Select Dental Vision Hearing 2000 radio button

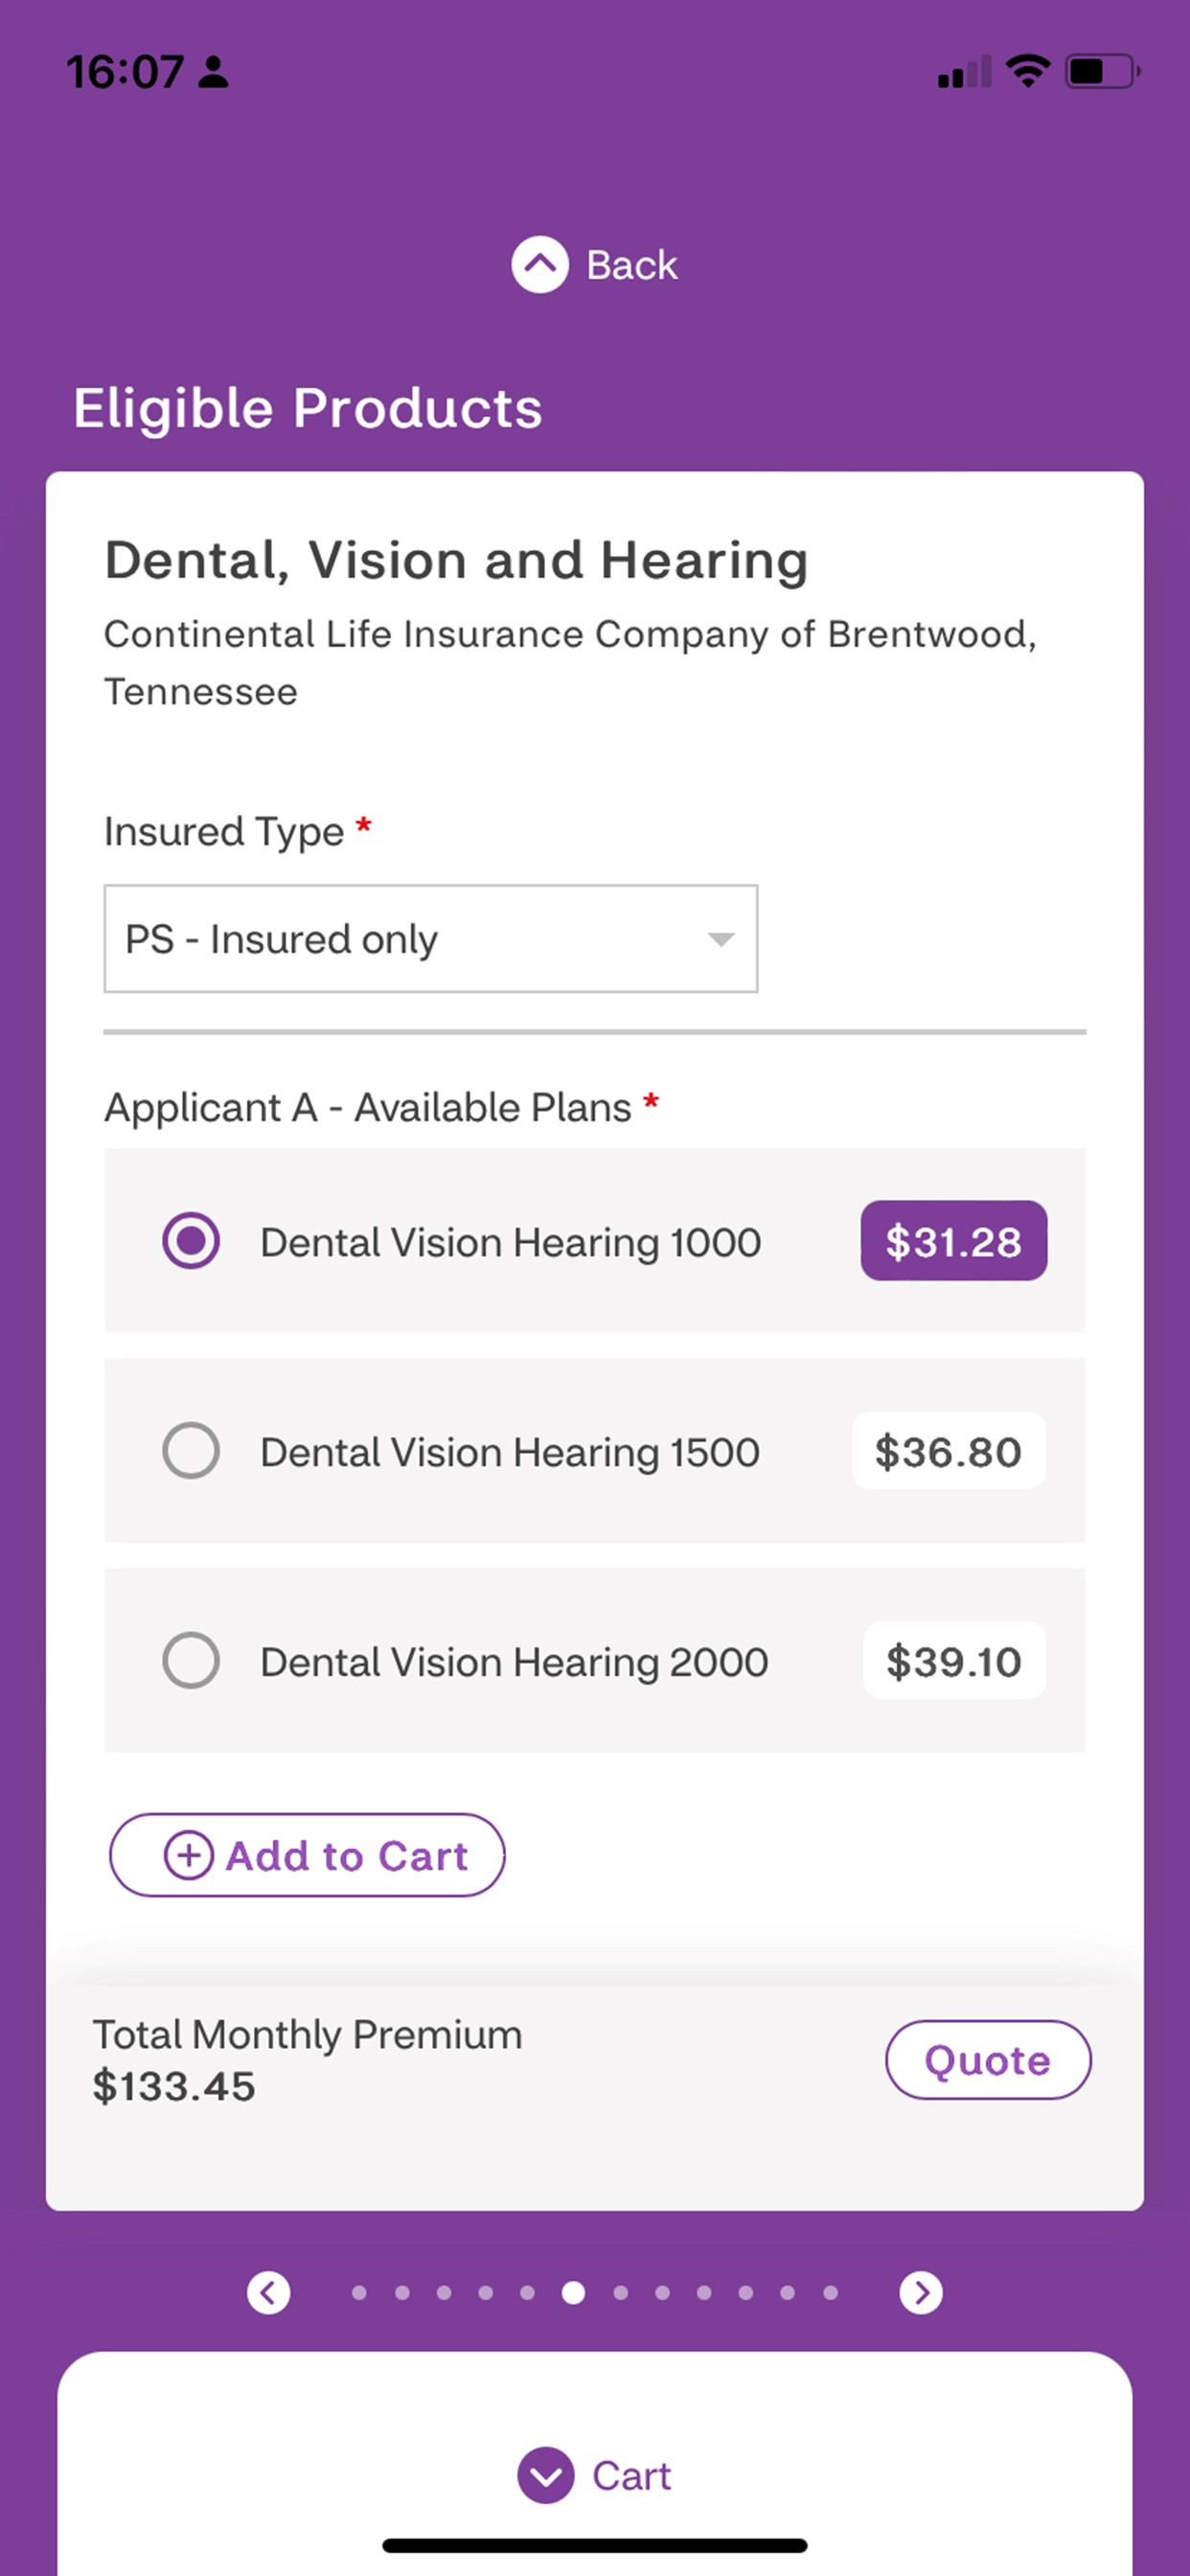(191, 1661)
